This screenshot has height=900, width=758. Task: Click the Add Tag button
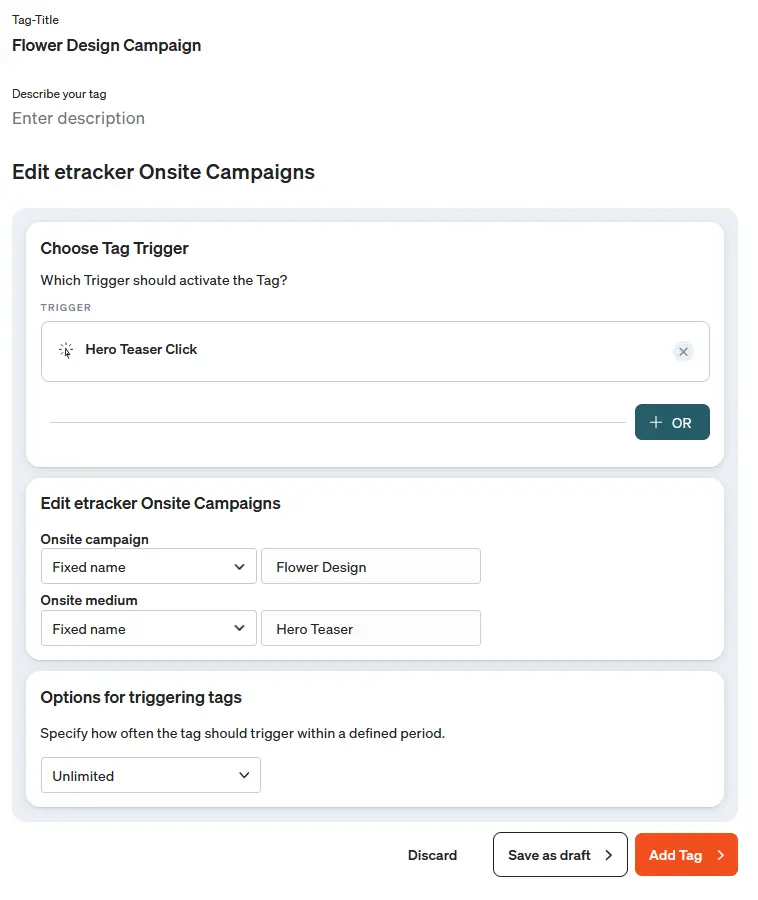tap(686, 855)
